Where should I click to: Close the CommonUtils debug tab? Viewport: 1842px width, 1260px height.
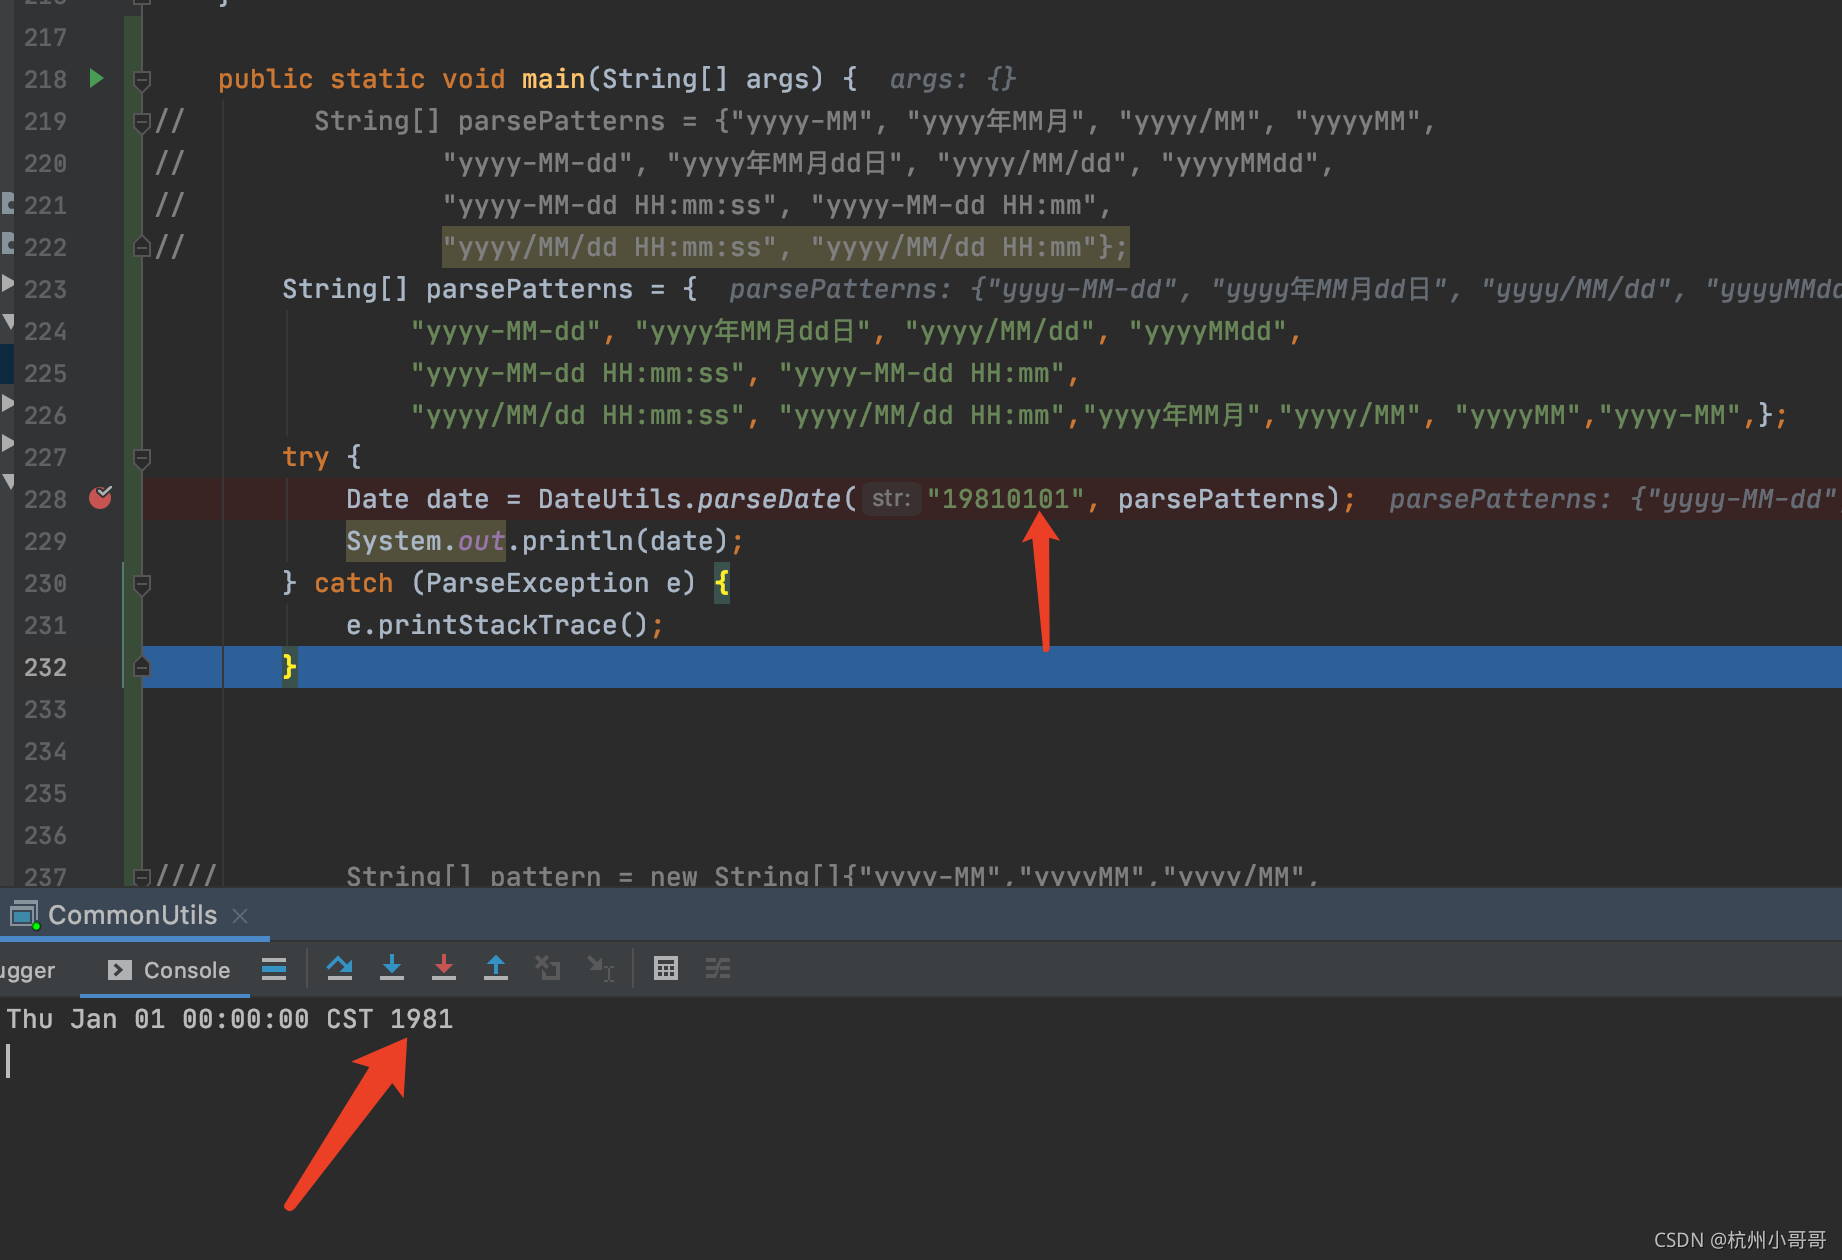[240, 916]
